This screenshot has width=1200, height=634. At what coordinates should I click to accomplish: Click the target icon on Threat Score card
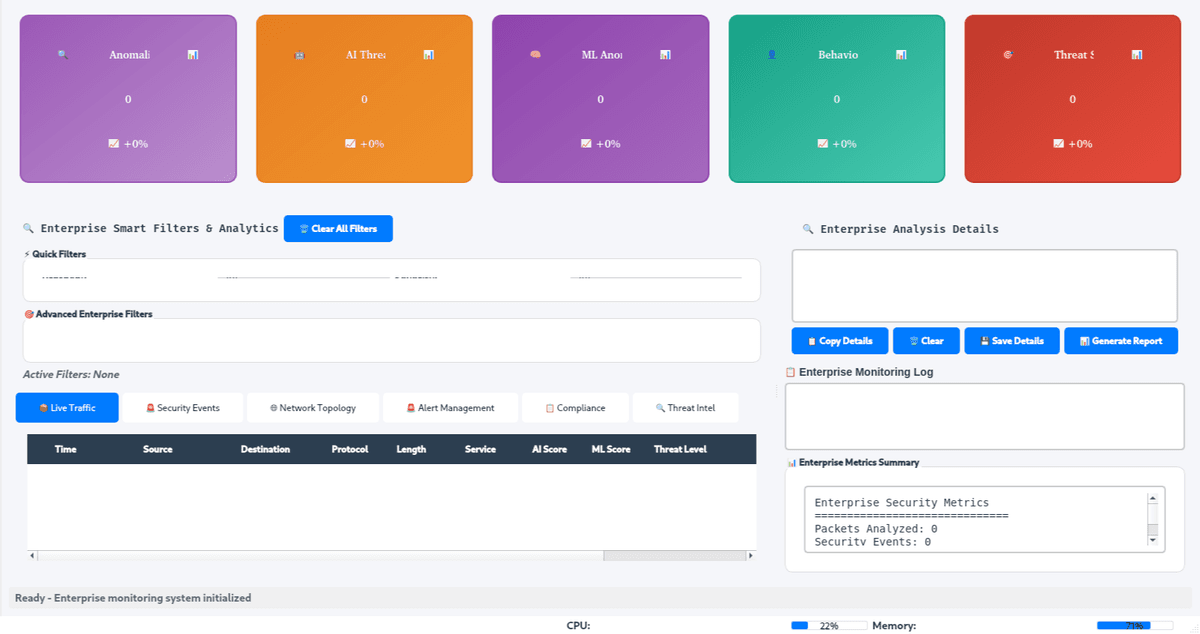pyautogui.click(x=1008, y=55)
